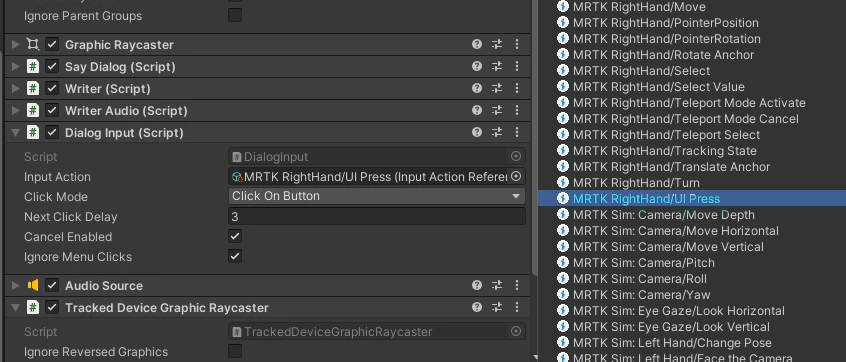Open help for Writer script
This screenshot has width=846, height=362.
(476, 88)
